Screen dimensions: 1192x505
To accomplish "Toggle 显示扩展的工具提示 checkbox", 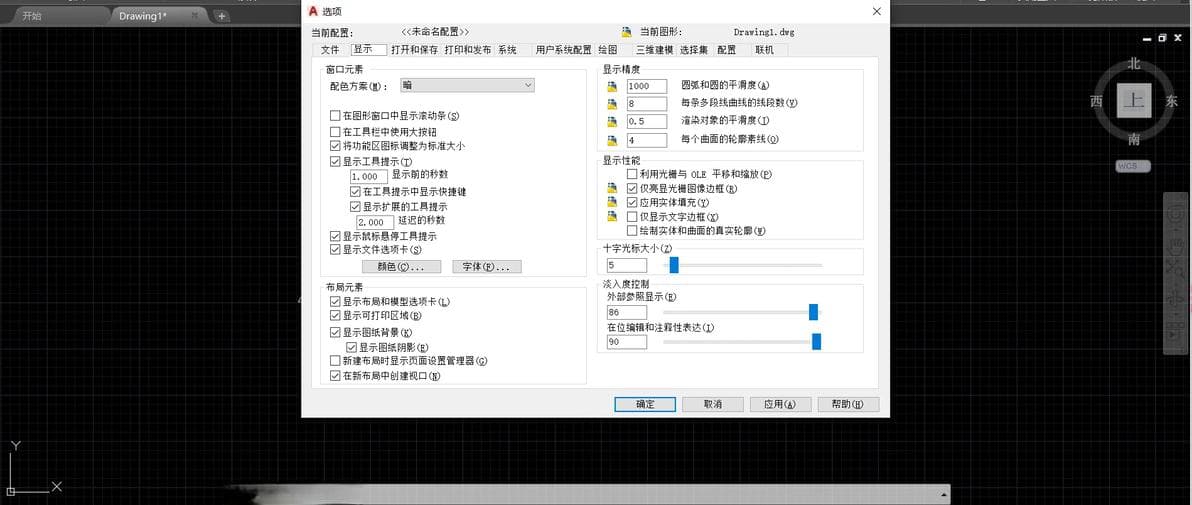I will 355,206.
